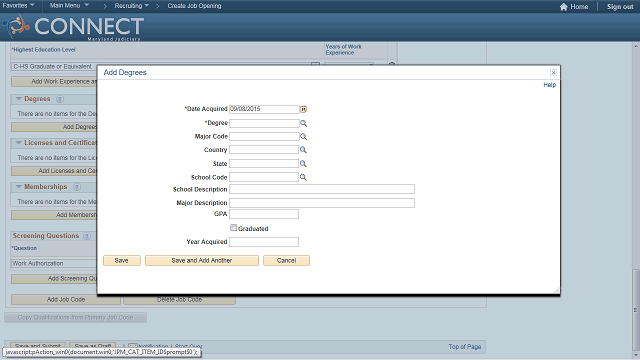Open Memberships section help icon

77,187
